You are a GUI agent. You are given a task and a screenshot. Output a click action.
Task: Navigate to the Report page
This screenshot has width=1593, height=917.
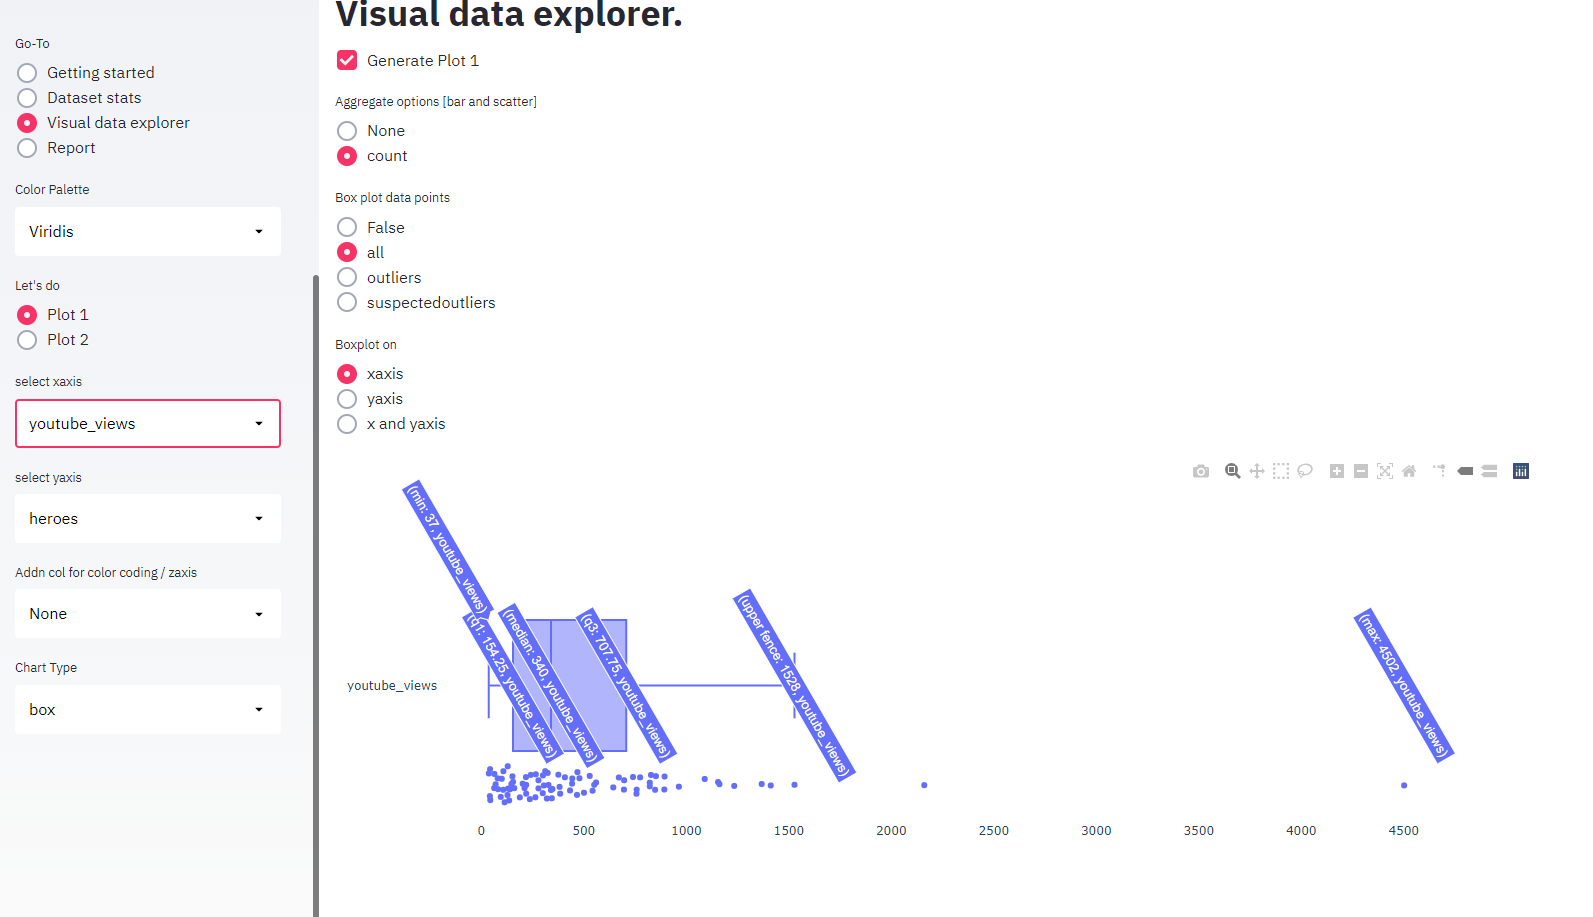27,148
